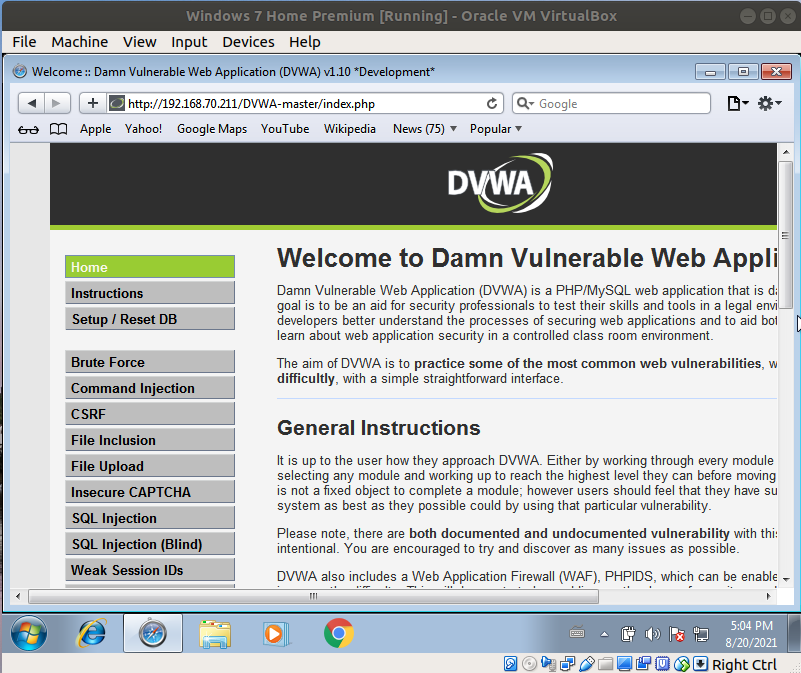This screenshot has height=673, width=801.
Task: Open Internet Explorer from the taskbar
Action: (91, 634)
